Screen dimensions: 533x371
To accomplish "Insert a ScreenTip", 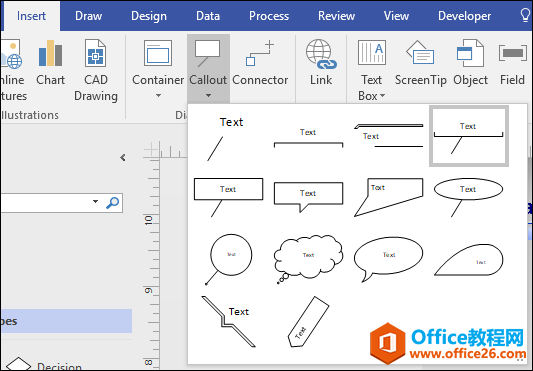I will point(420,62).
